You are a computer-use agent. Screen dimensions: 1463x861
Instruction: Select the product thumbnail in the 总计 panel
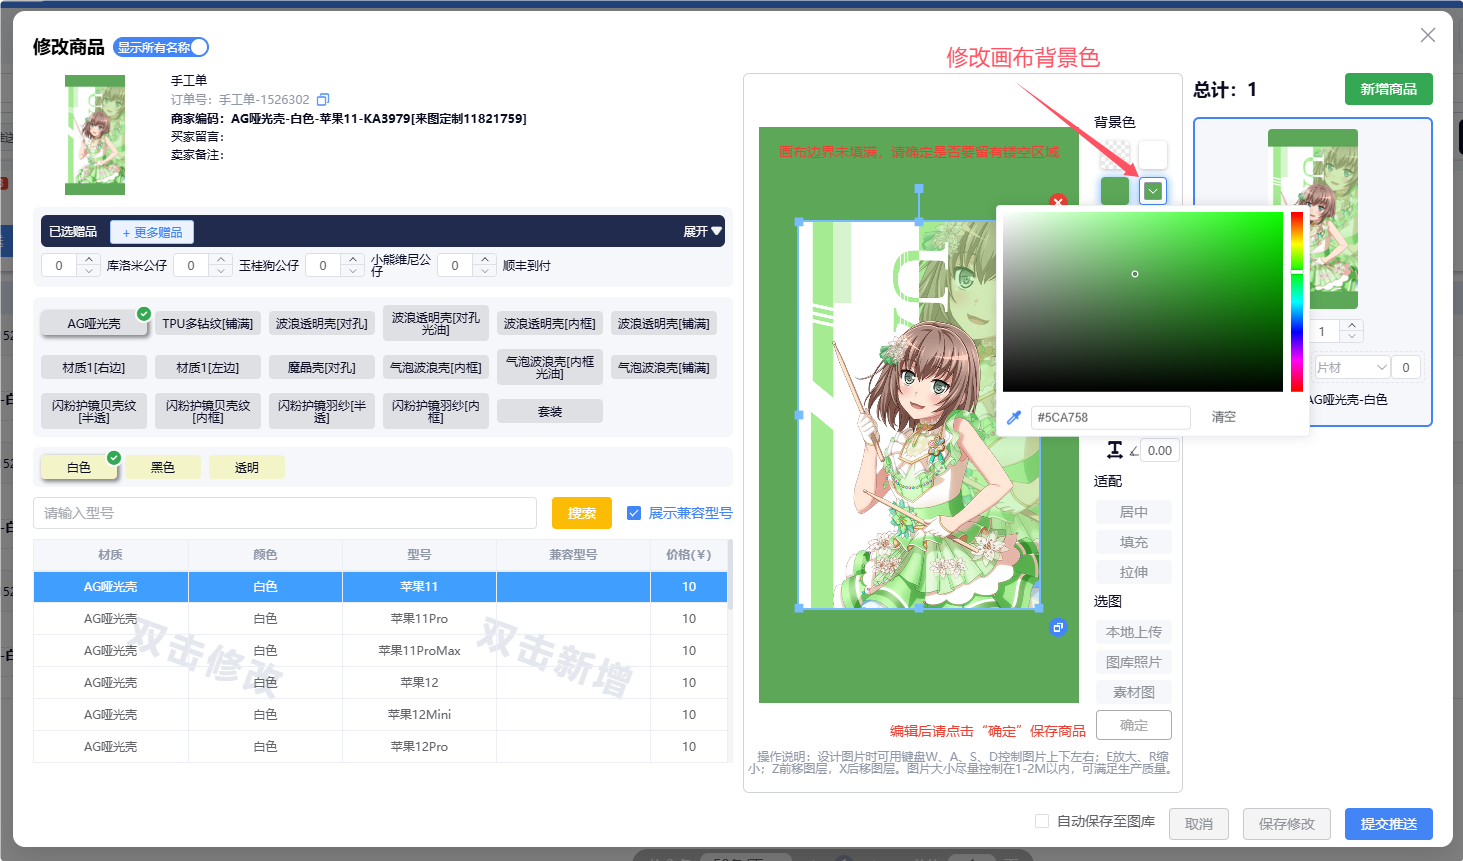(x=1313, y=219)
